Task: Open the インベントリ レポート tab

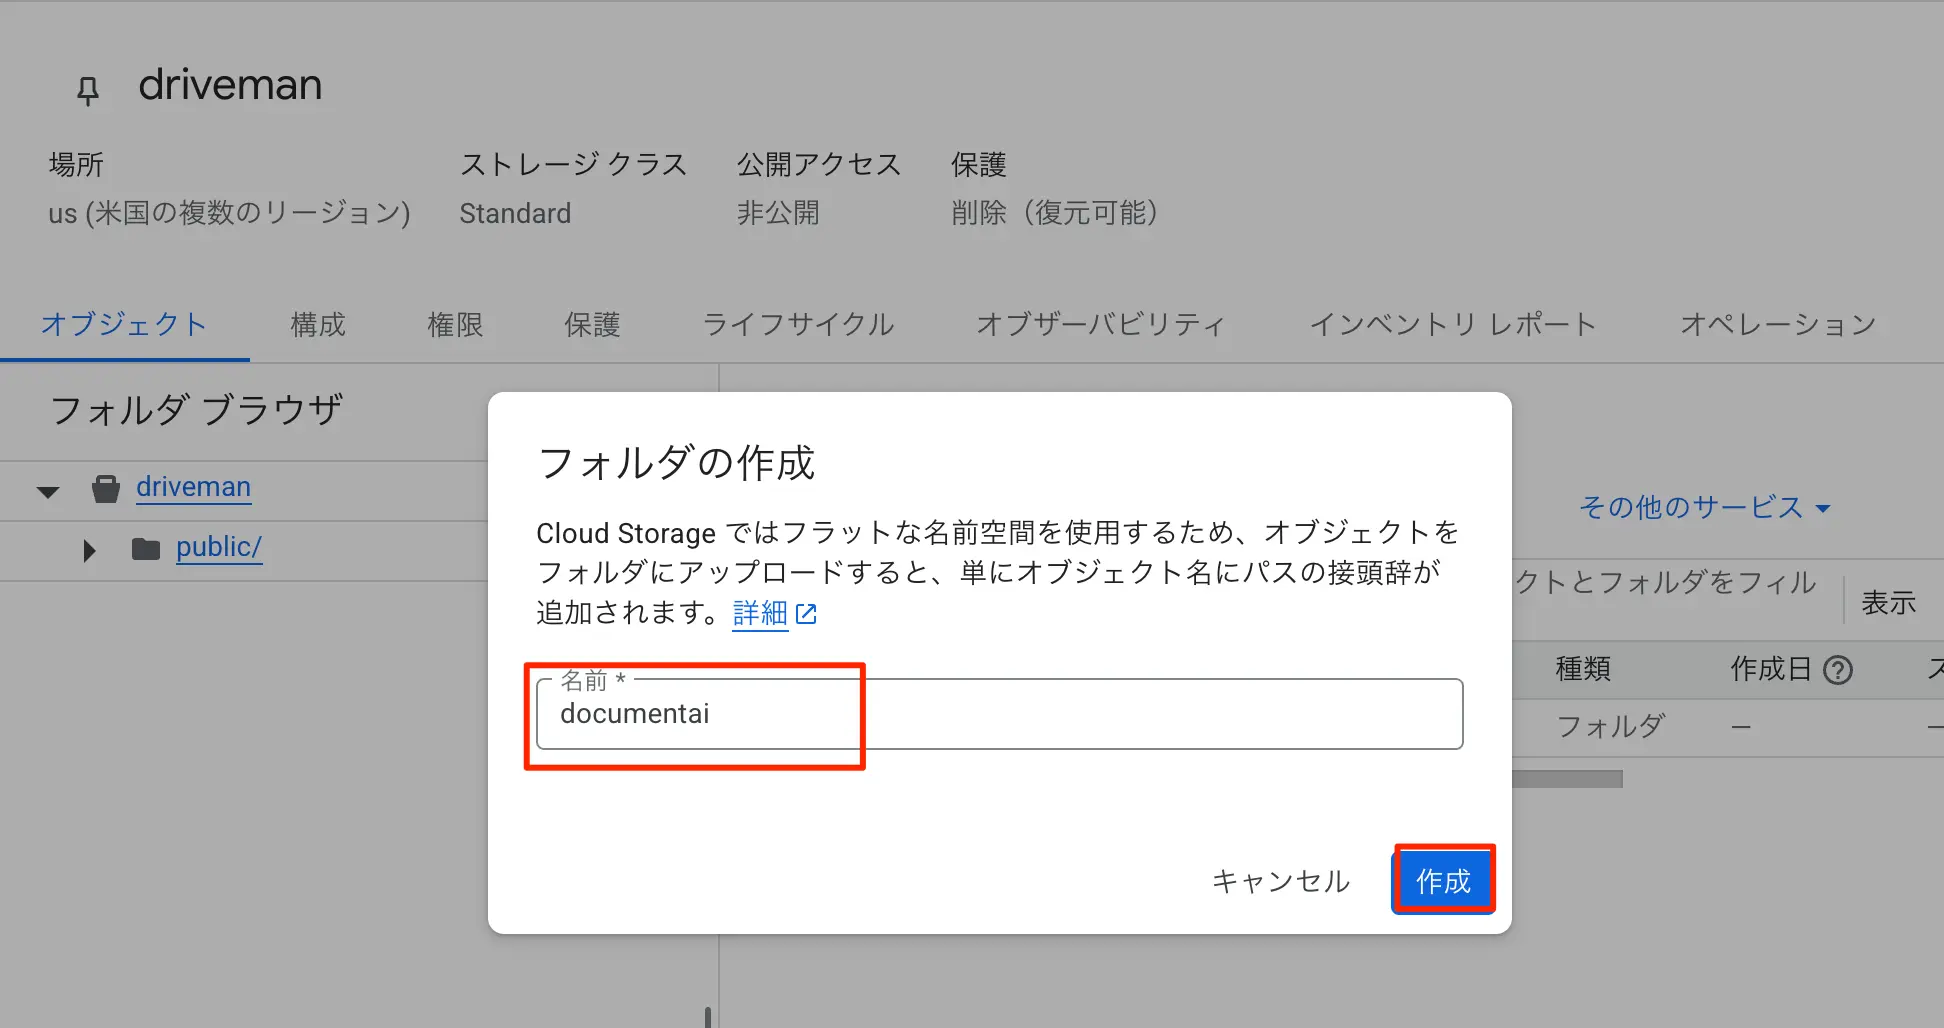Action: point(1452,325)
